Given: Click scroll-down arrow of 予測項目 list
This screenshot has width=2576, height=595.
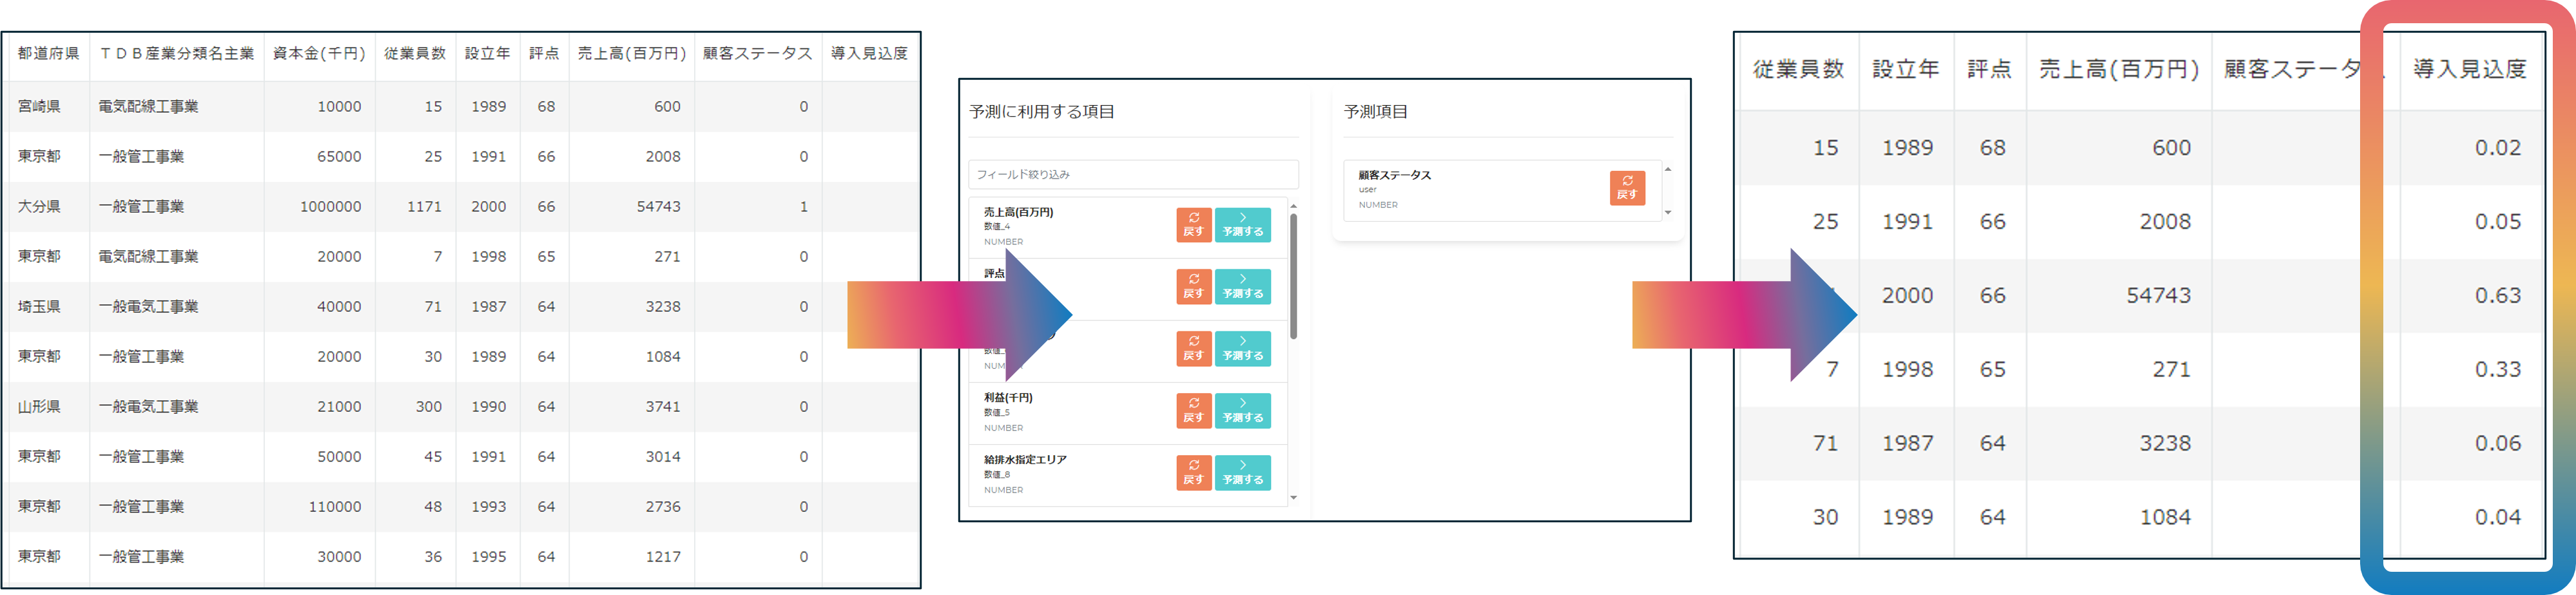Looking at the screenshot, I should point(1667,212).
